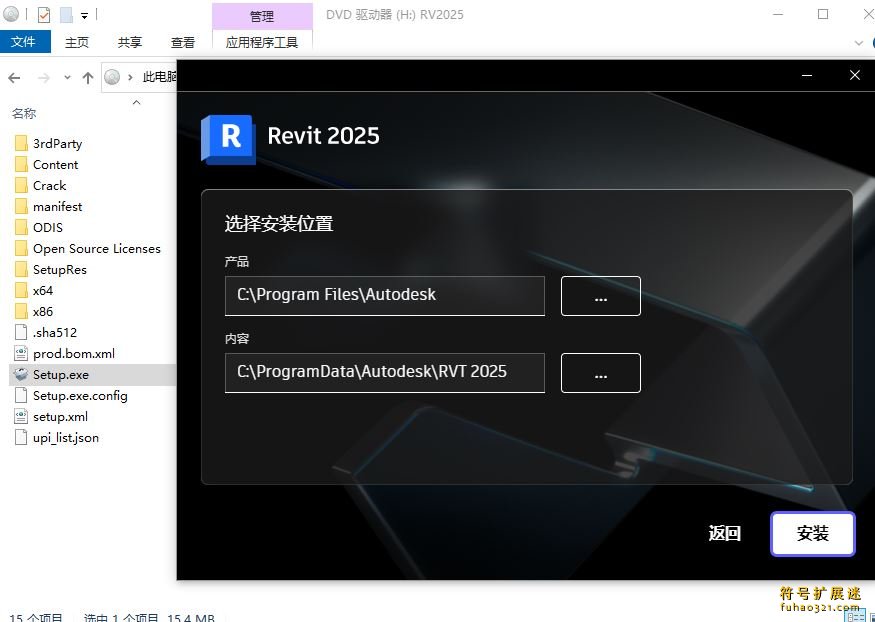
Task: Go back using Explorer's back arrow
Action: [x=15, y=78]
